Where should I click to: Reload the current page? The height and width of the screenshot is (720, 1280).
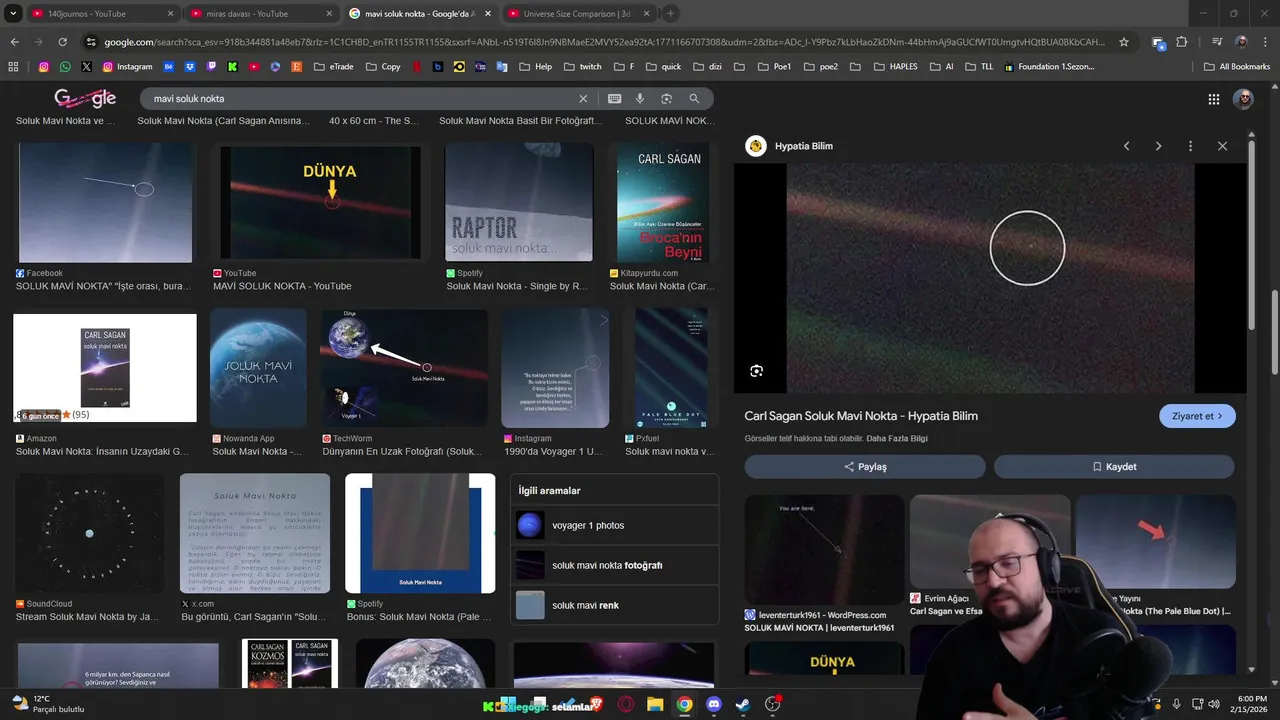(x=62, y=42)
